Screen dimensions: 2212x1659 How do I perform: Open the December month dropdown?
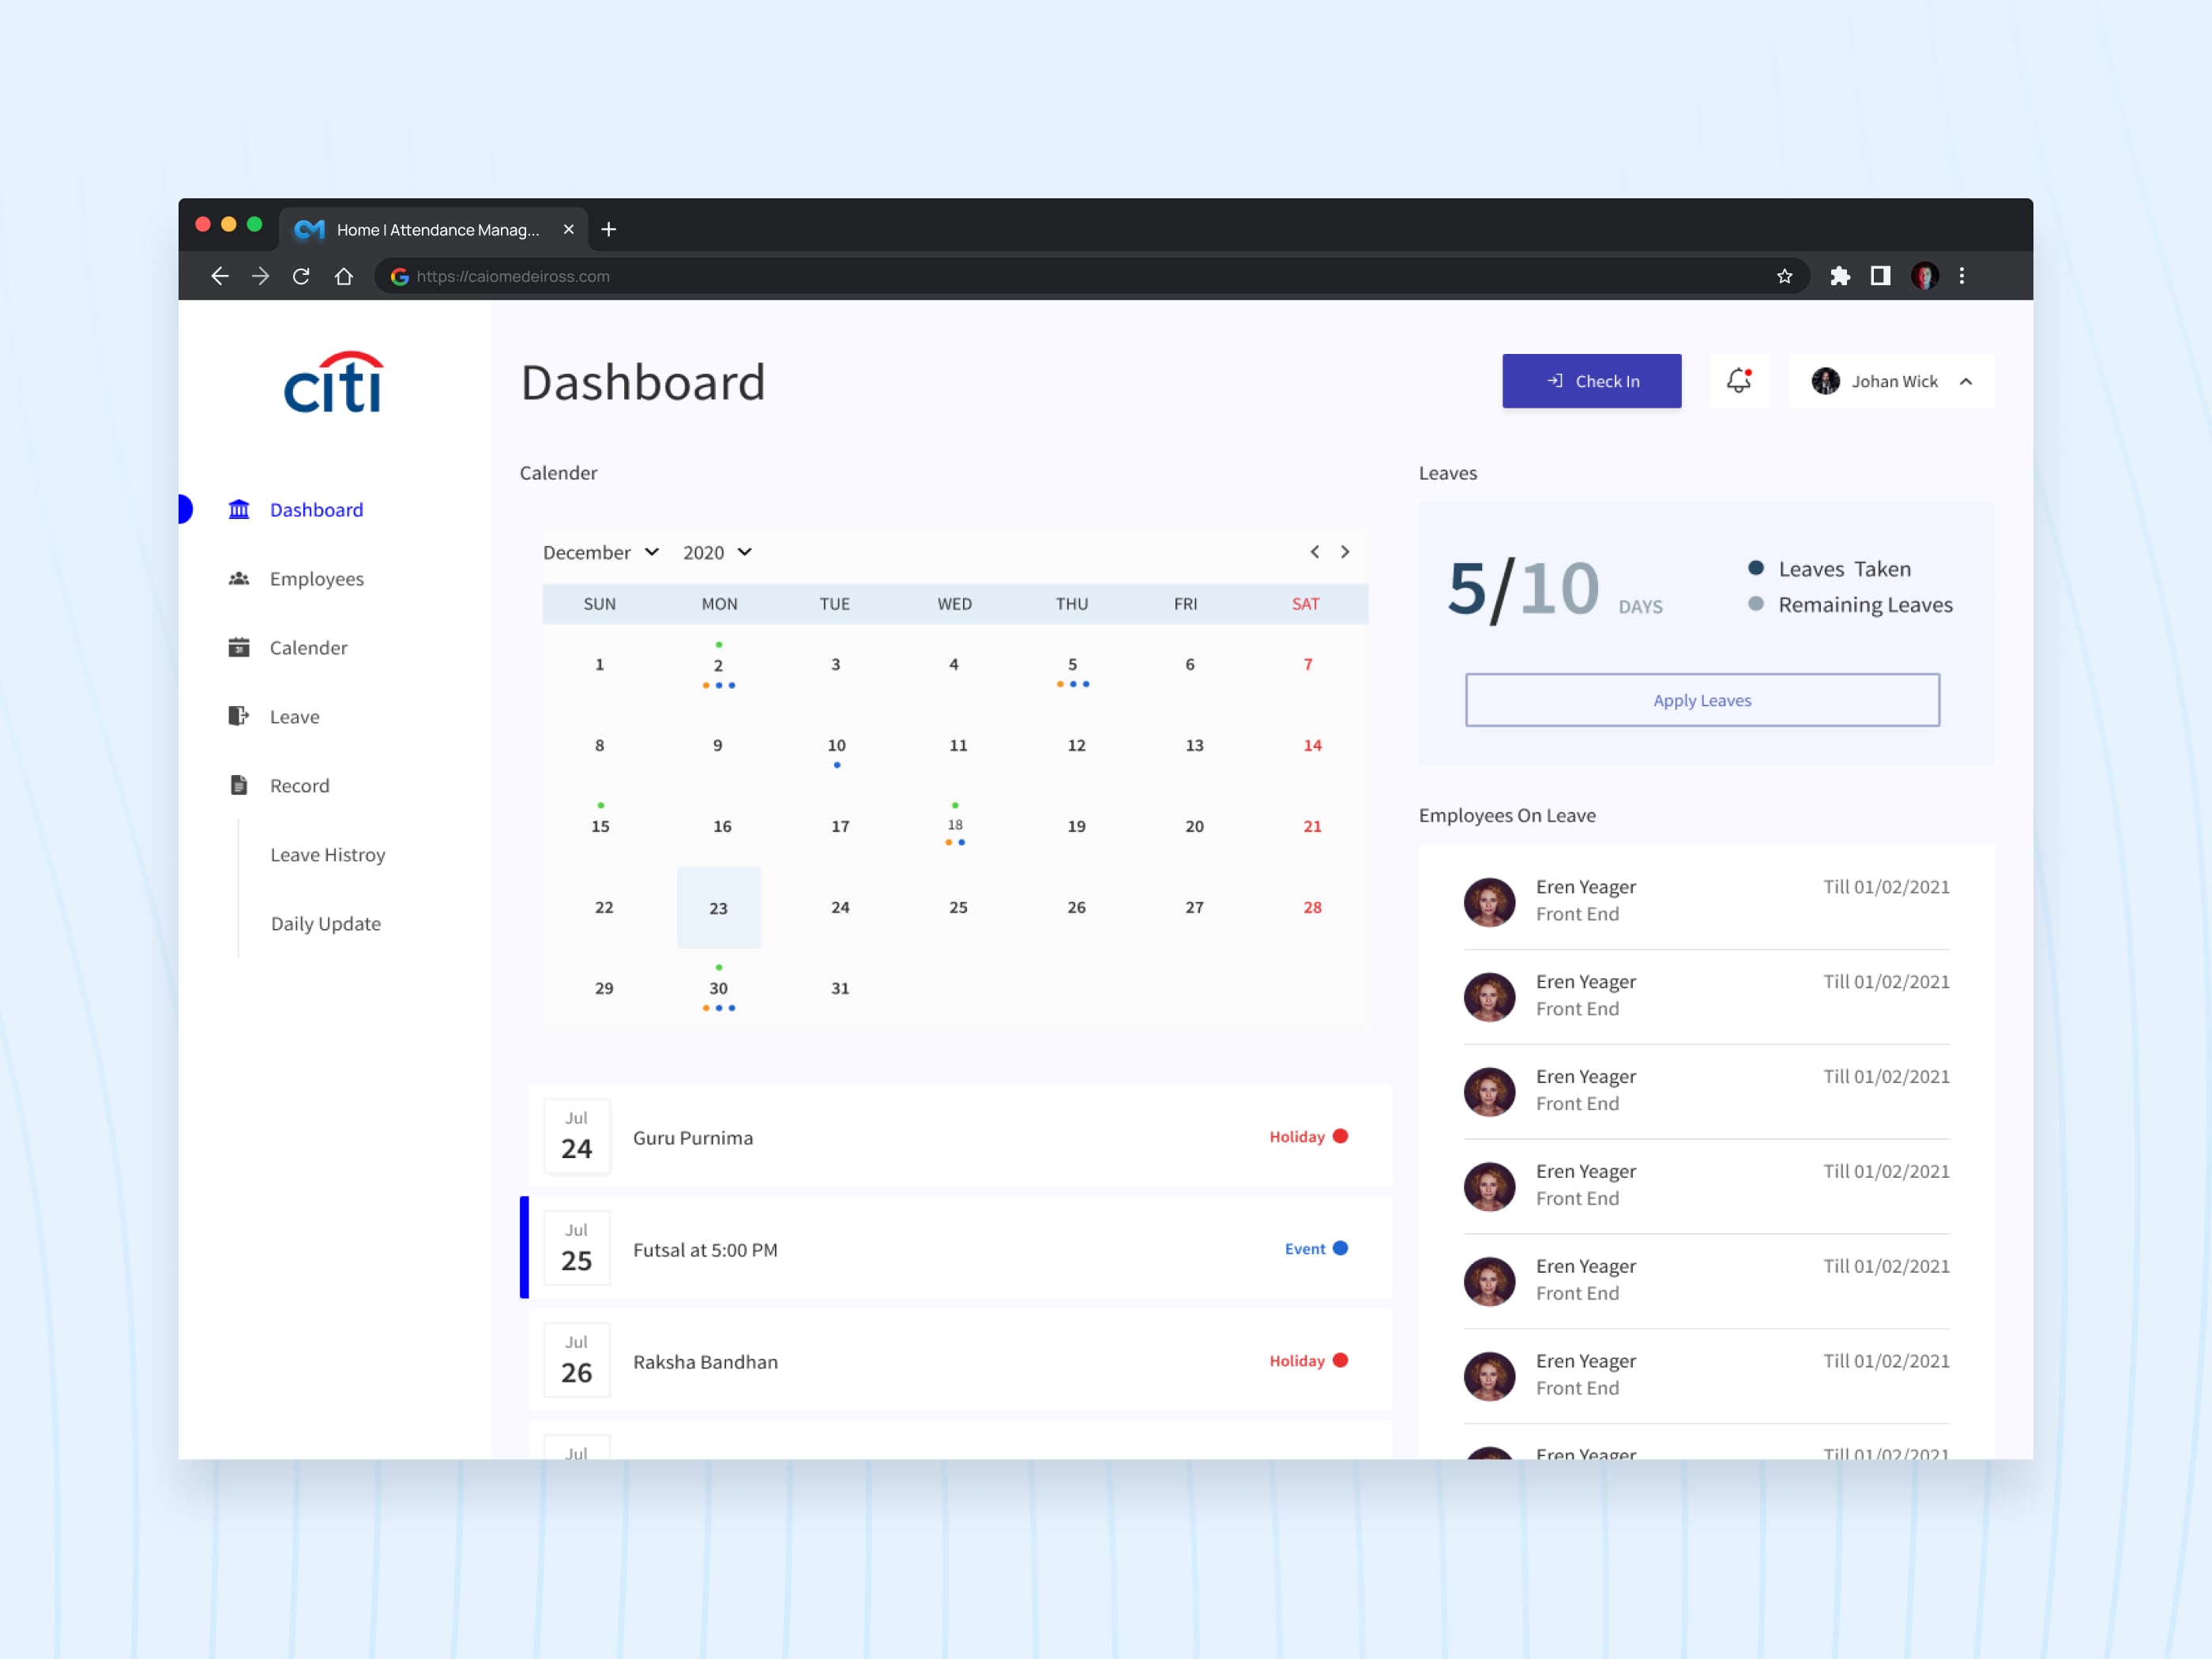click(x=600, y=552)
